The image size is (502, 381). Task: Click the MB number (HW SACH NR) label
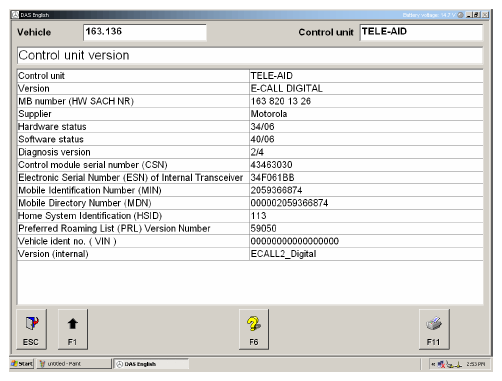click(x=76, y=101)
